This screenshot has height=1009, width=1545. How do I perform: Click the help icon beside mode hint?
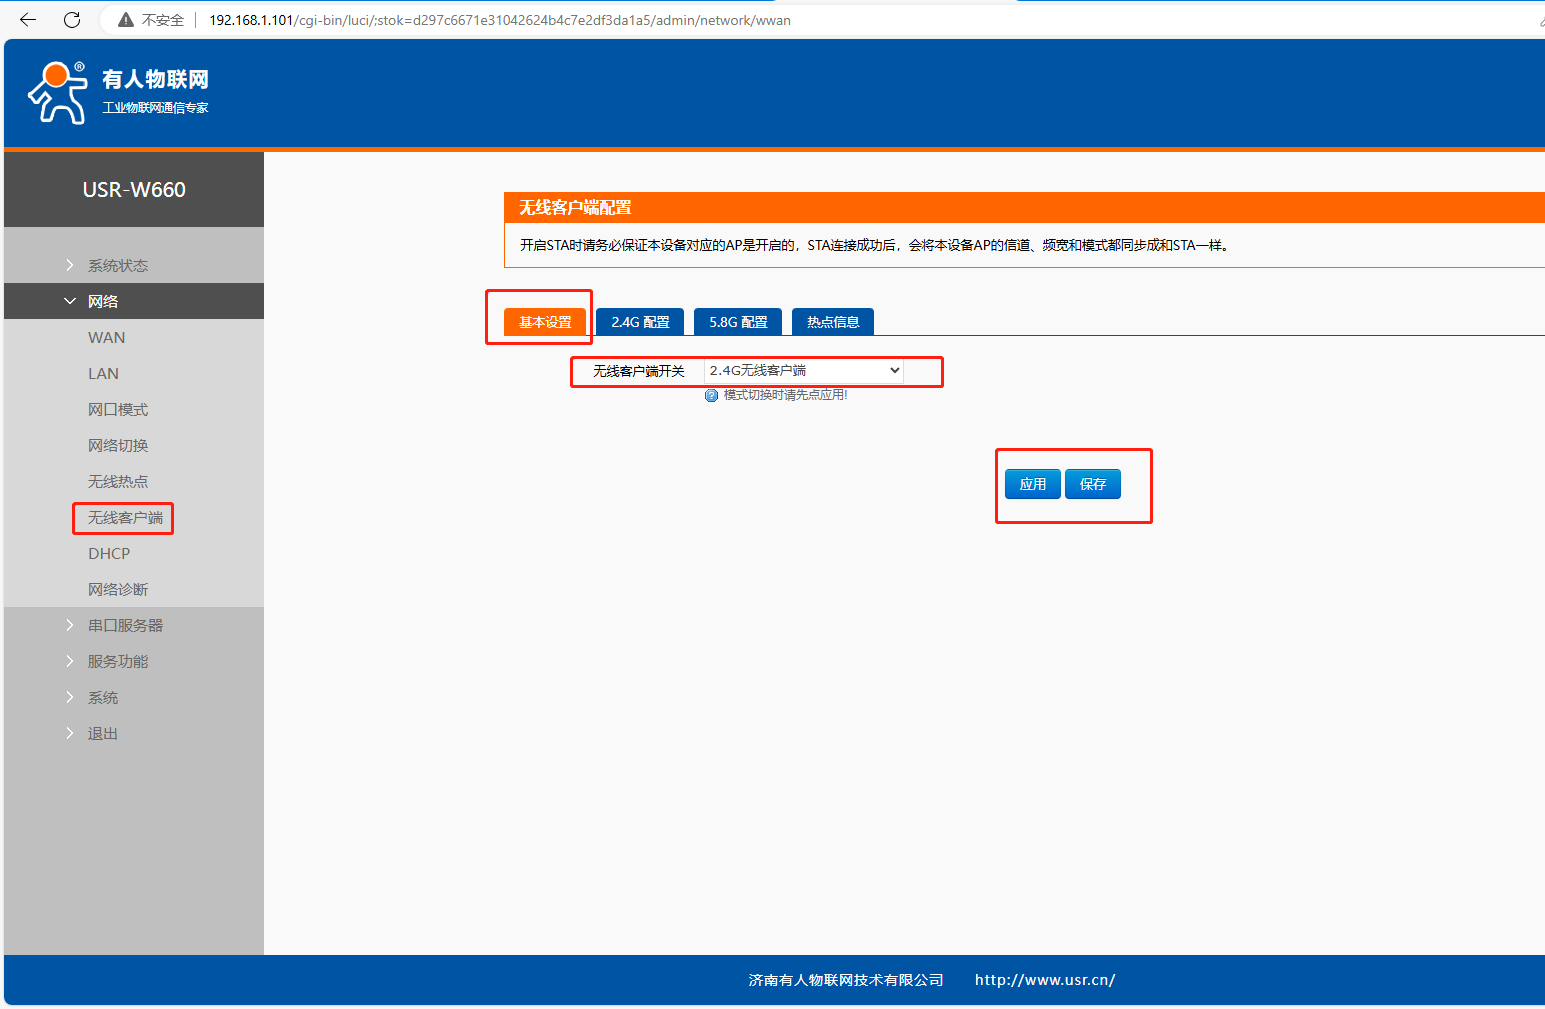tap(712, 396)
